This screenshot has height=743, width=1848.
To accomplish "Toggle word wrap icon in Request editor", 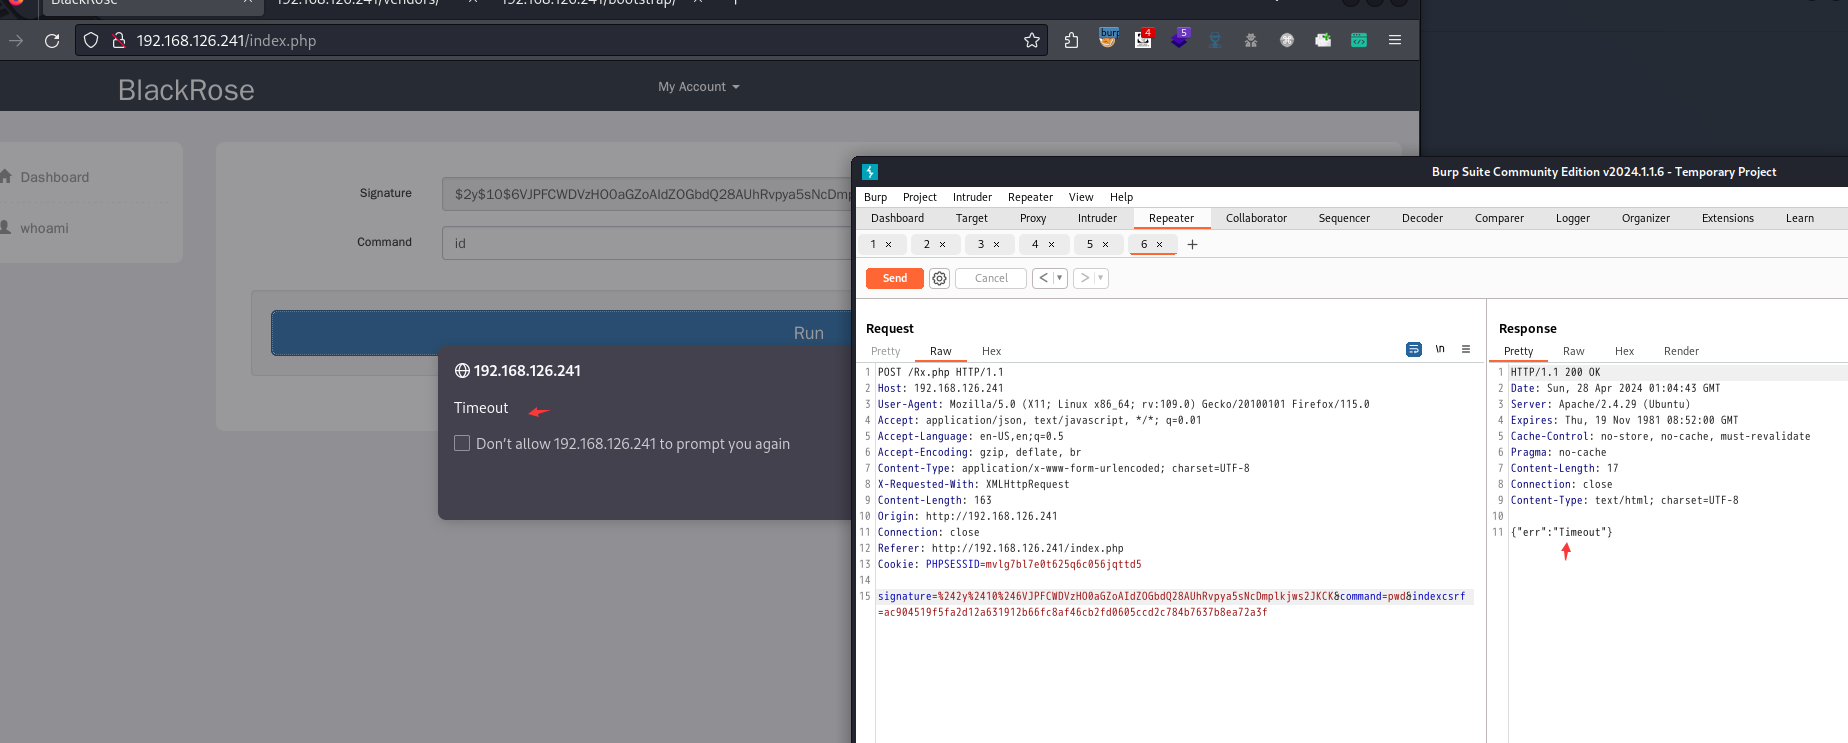I will (1413, 349).
